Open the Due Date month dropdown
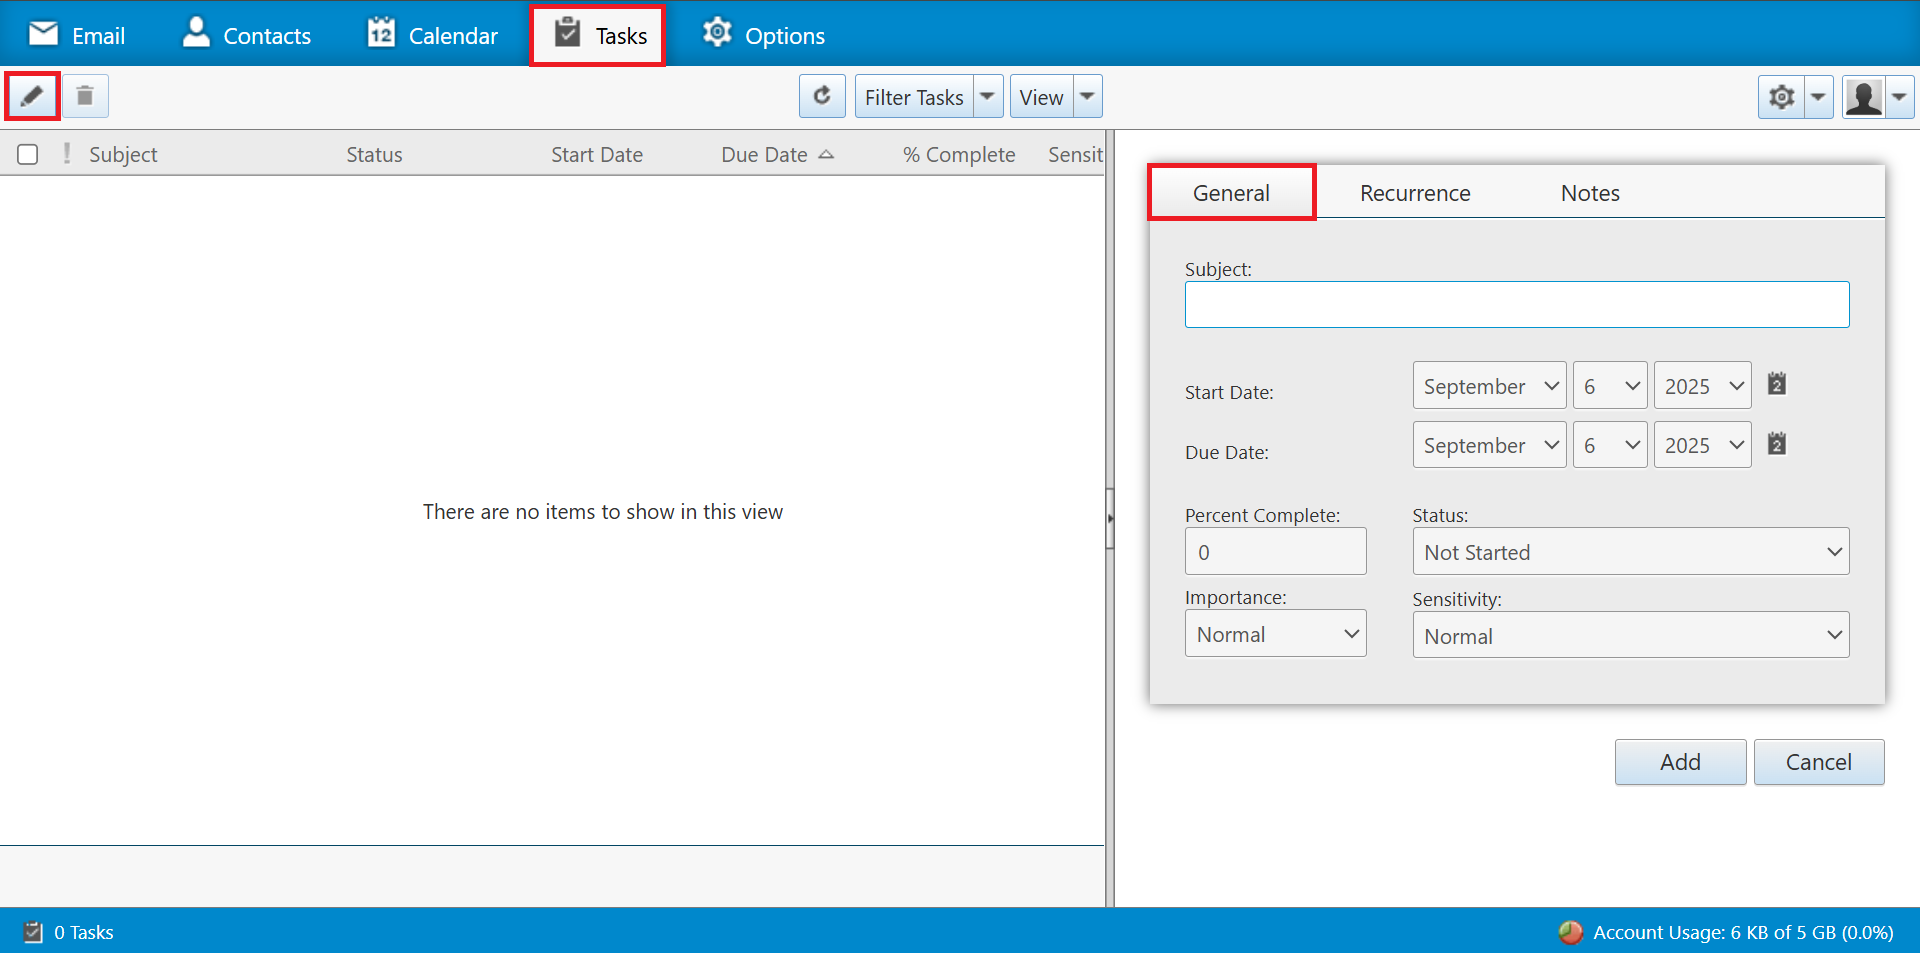 (x=1489, y=444)
